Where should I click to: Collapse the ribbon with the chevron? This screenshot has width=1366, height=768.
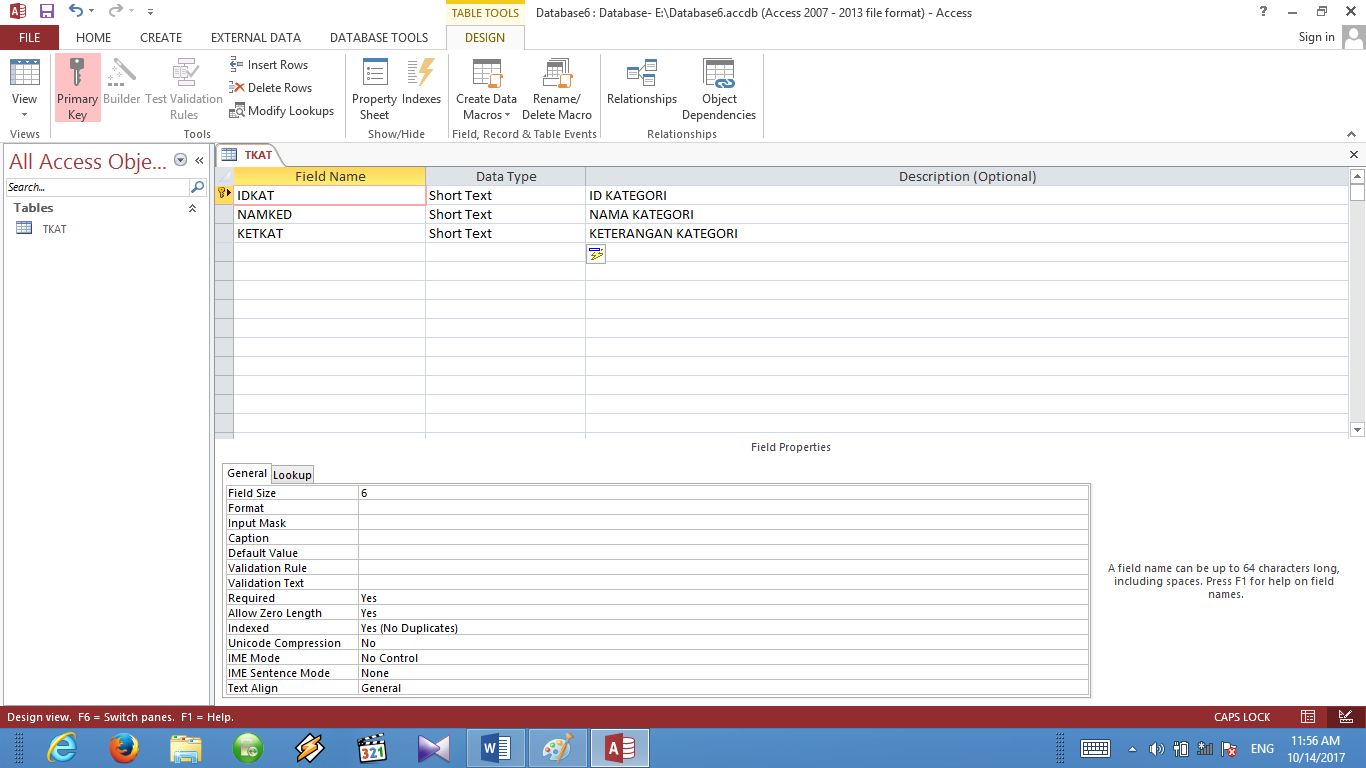coord(1351,133)
